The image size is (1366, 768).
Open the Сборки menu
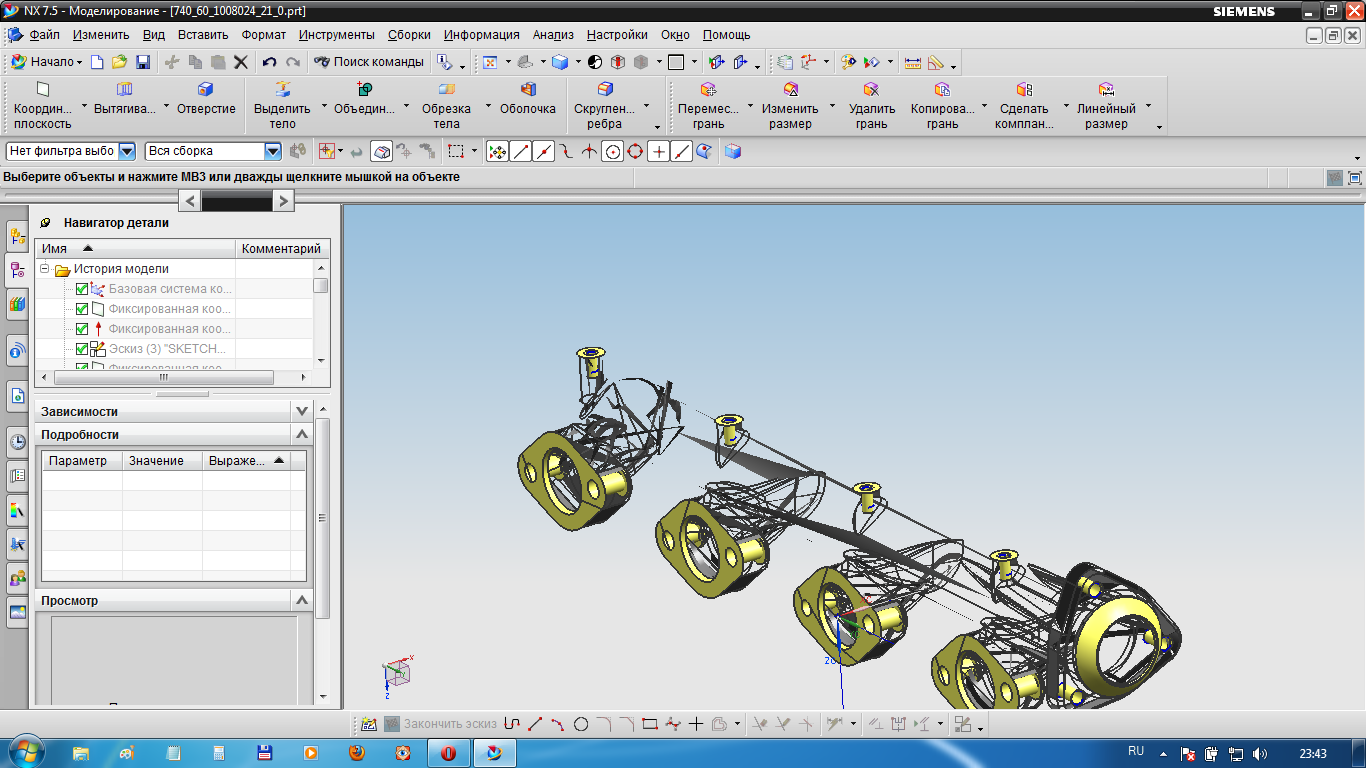(410, 34)
